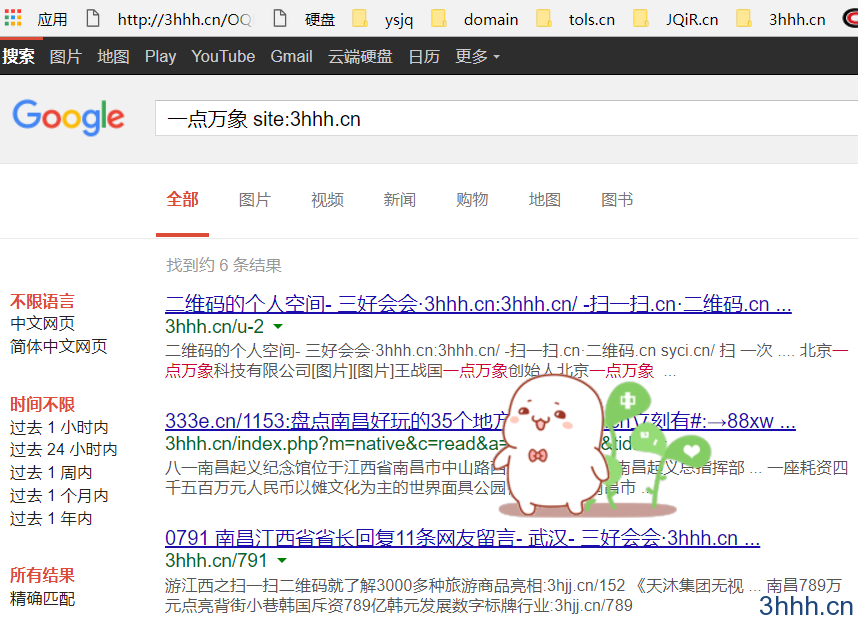Select the 视频 search tab

[x=327, y=200]
